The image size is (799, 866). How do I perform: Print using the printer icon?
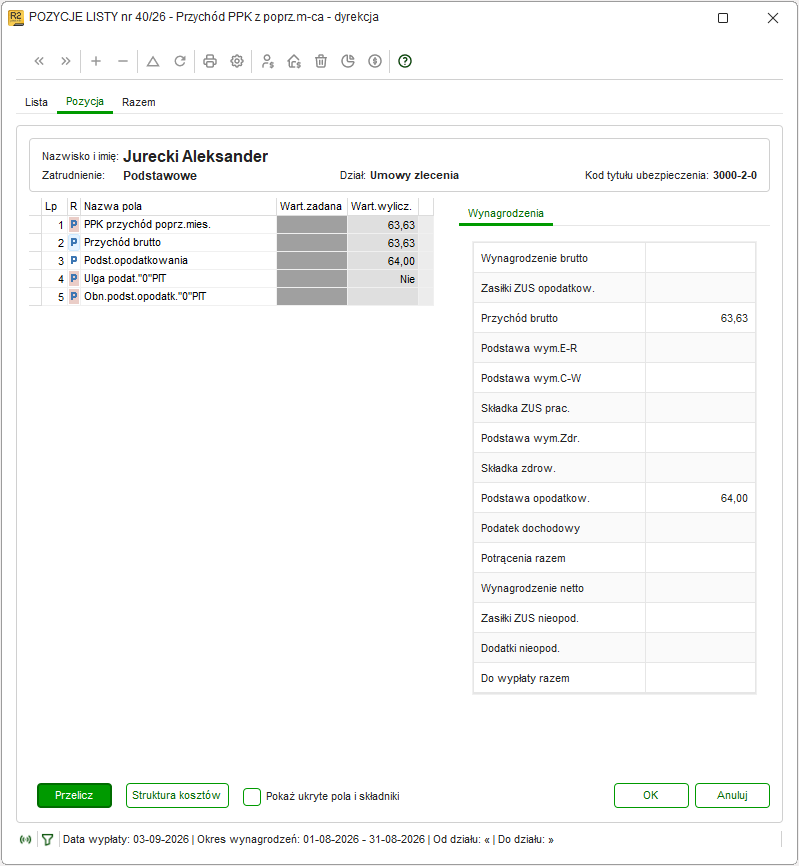pyautogui.click(x=210, y=61)
